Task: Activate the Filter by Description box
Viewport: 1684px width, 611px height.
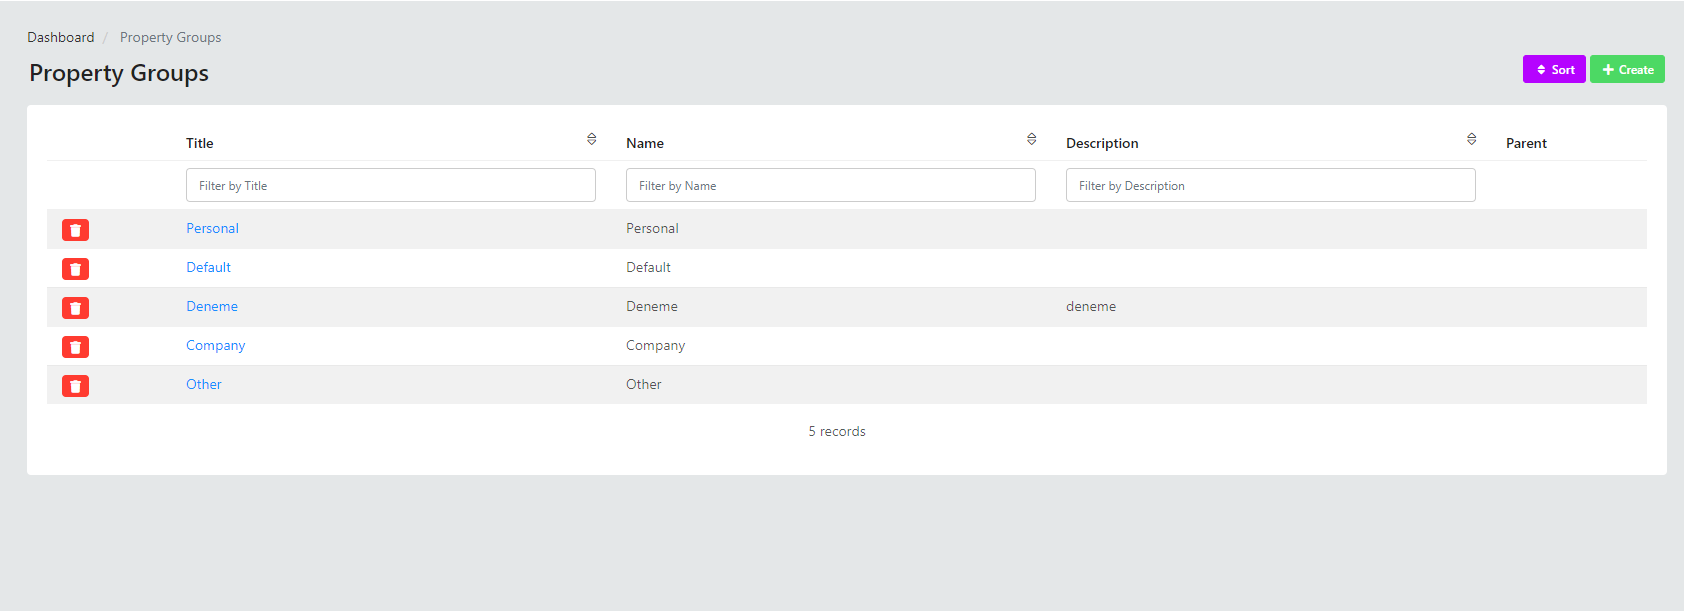Action: click(1270, 185)
